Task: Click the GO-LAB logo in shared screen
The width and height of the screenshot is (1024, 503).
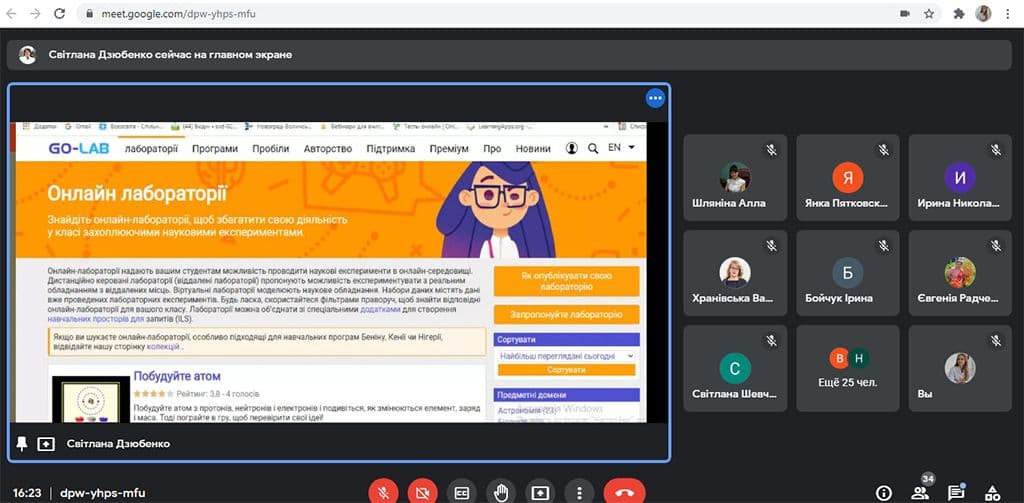Action: 80,148
